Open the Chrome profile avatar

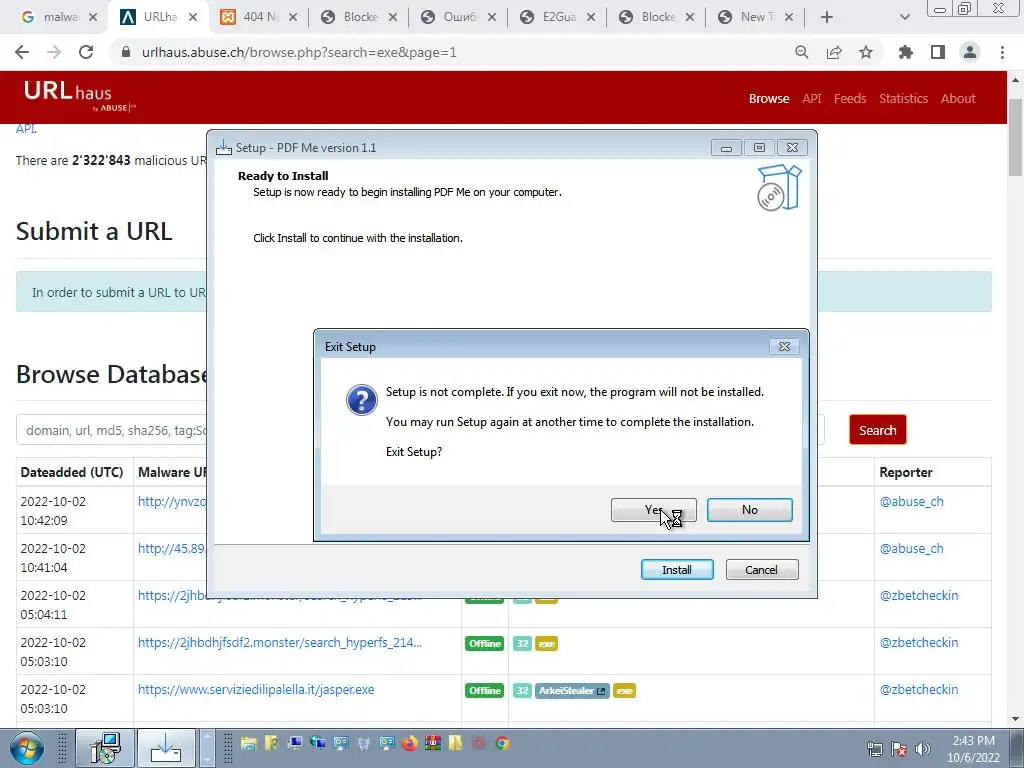point(970,52)
